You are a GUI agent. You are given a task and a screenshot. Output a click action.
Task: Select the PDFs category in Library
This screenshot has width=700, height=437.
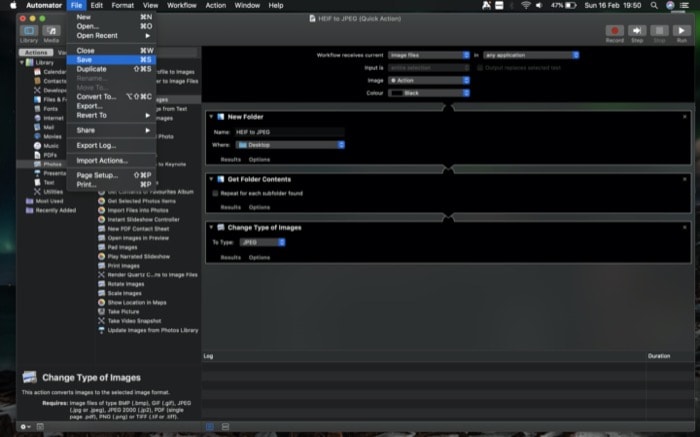pyautogui.click(x=46, y=155)
